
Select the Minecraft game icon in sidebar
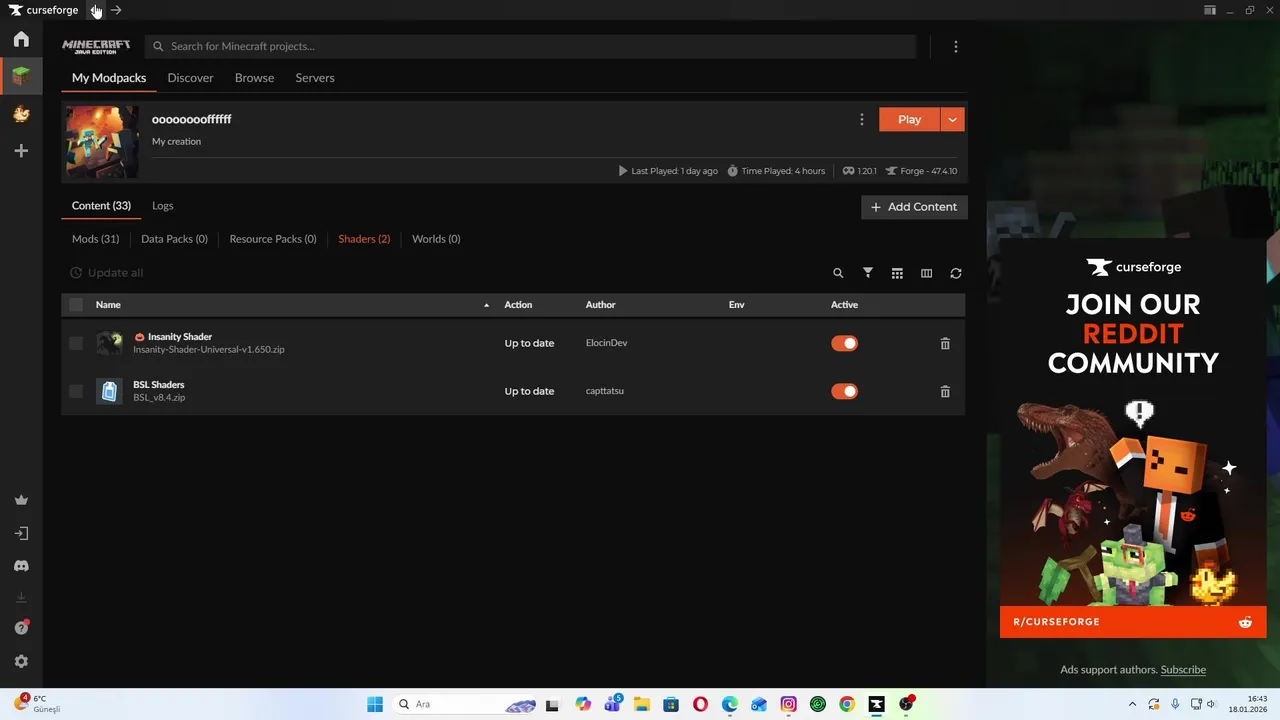point(21,76)
